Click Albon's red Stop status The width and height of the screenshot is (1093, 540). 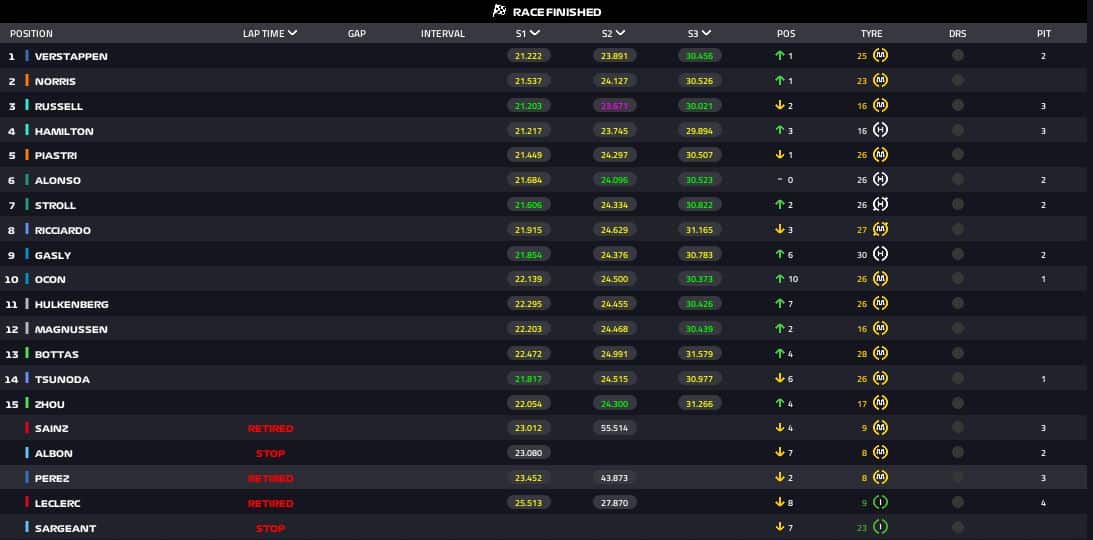[x=270, y=454]
